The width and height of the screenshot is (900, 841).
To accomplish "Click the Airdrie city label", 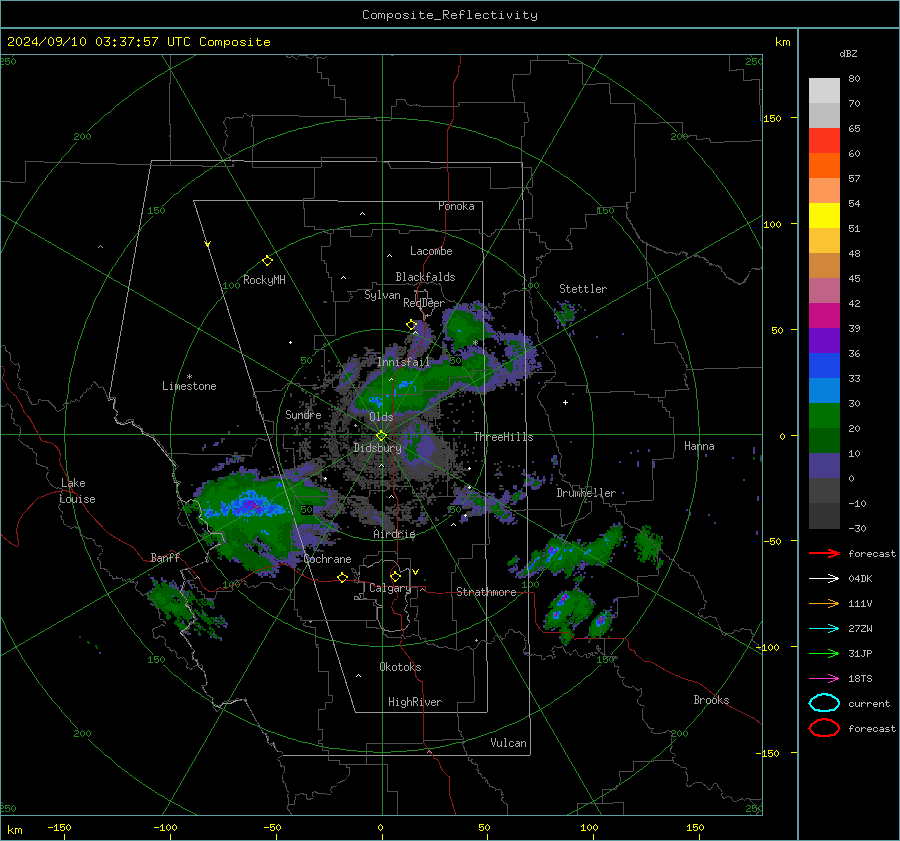I will coord(394,534).
